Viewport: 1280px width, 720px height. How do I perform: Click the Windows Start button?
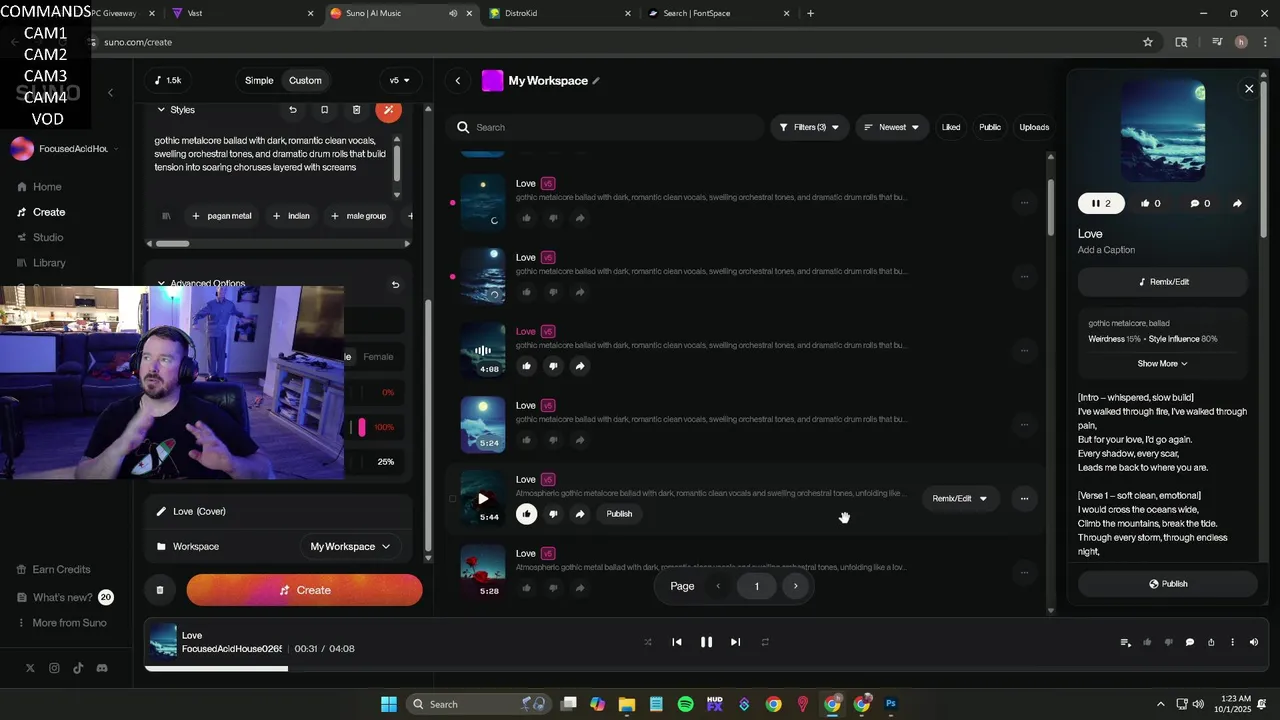coord(388,704)
